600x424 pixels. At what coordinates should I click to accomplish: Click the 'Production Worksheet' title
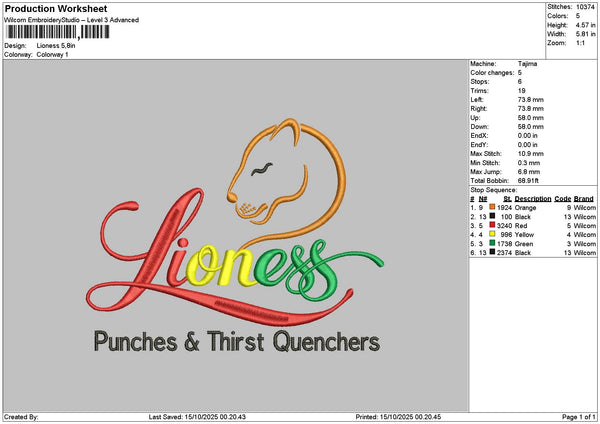pos(56,8)
